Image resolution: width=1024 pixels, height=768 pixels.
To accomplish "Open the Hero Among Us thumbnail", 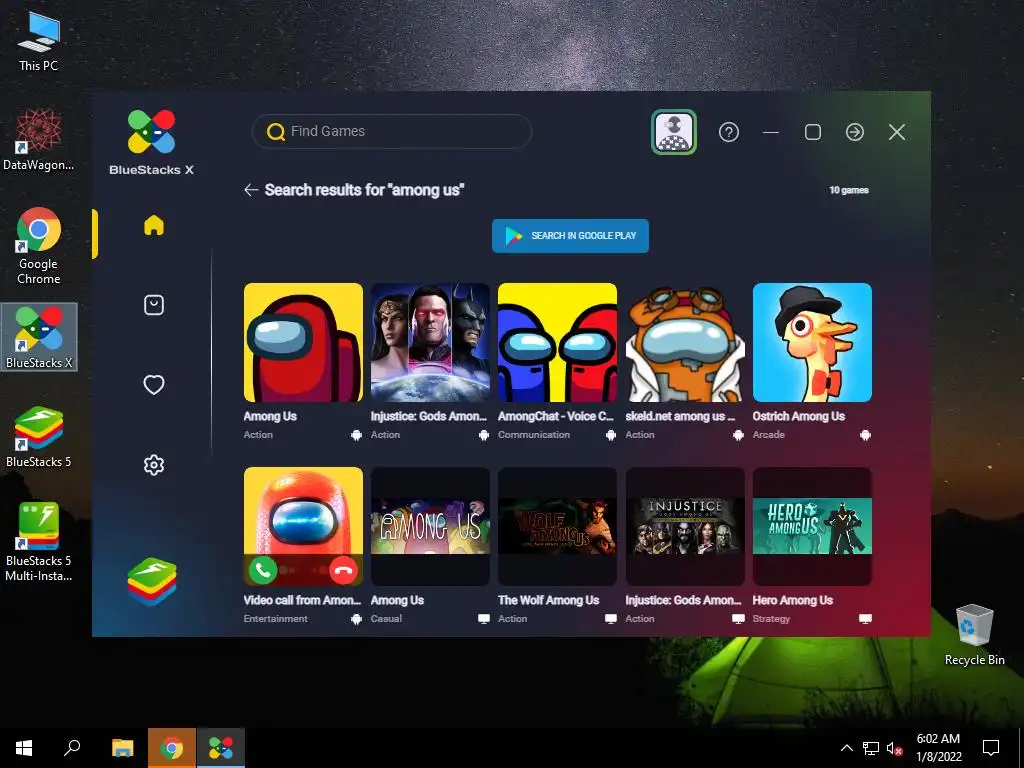I will tap(812, 526).
